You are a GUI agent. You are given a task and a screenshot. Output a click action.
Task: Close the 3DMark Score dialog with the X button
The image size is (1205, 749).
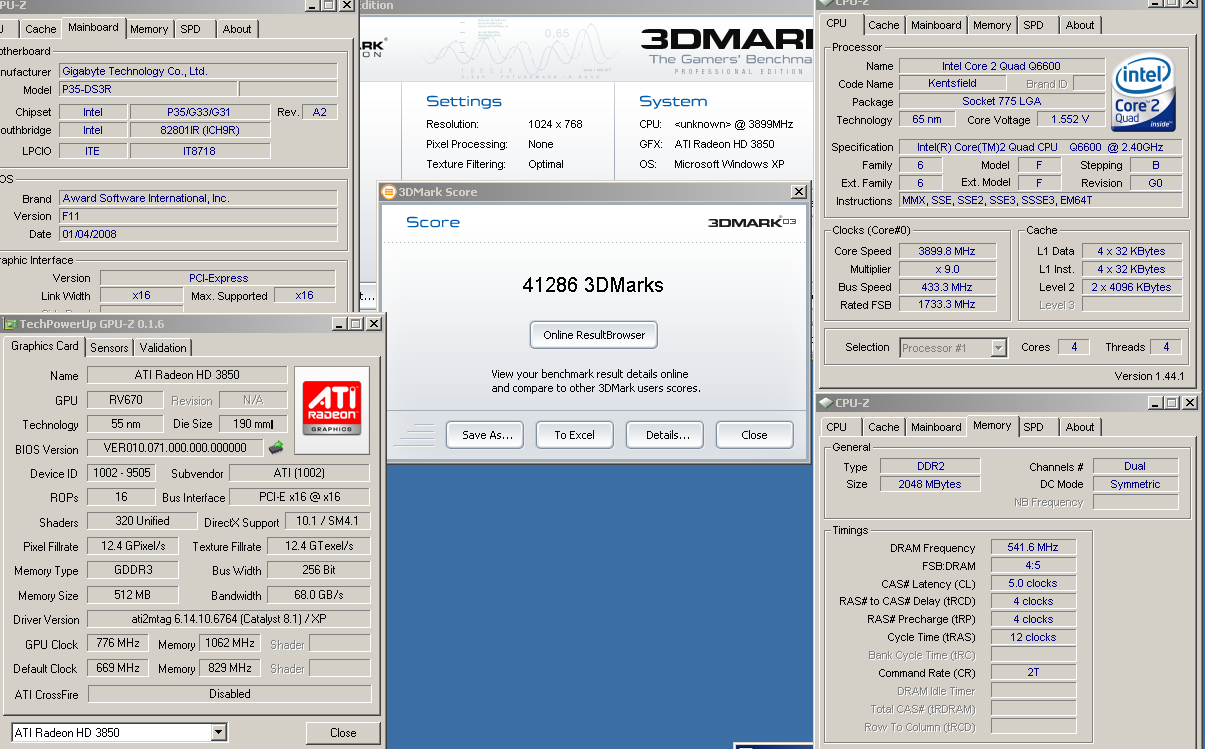tap(798, 191)
